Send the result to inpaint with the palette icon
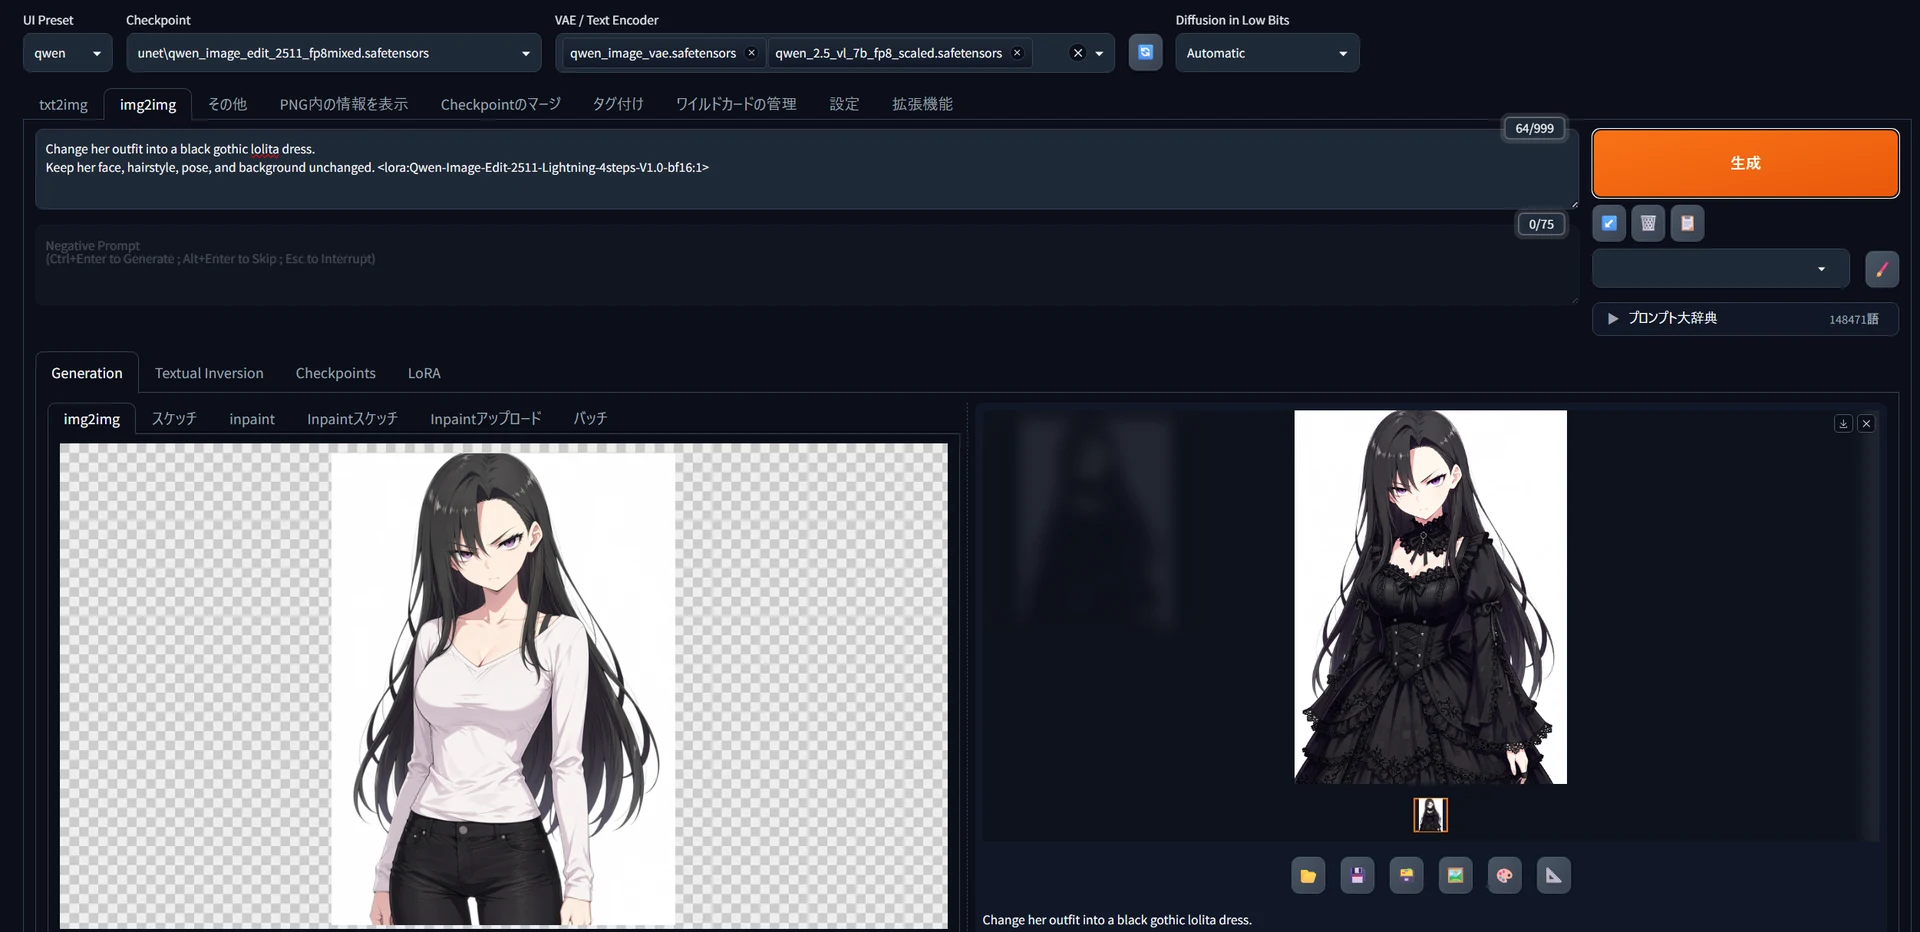 point(1504,876)
